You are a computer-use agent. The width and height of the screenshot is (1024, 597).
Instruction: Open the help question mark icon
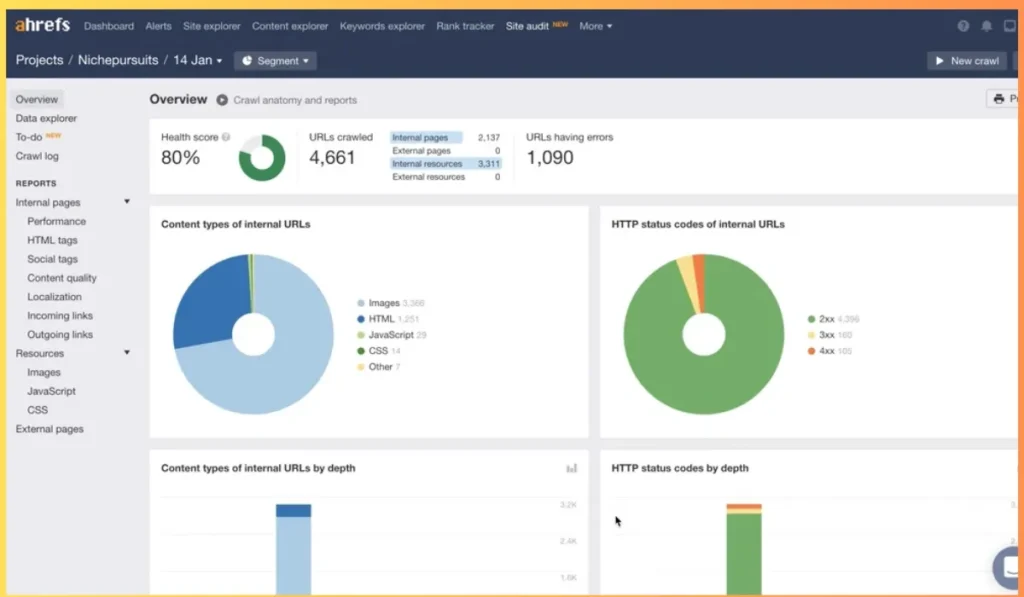coord(963,26)
